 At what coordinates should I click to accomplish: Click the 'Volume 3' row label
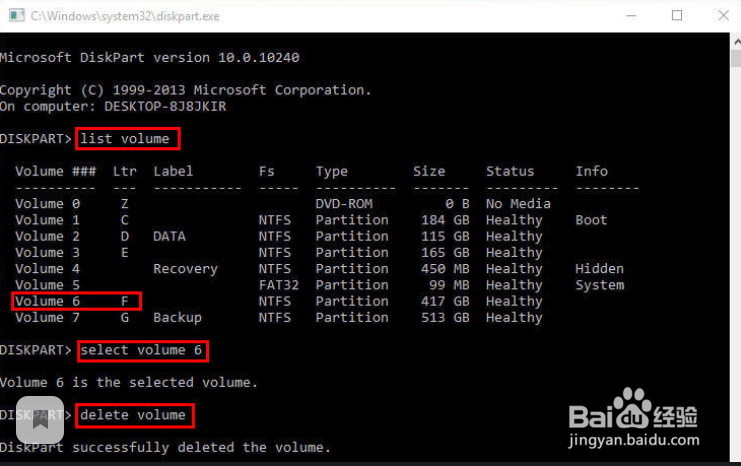[x=47, y=253]
